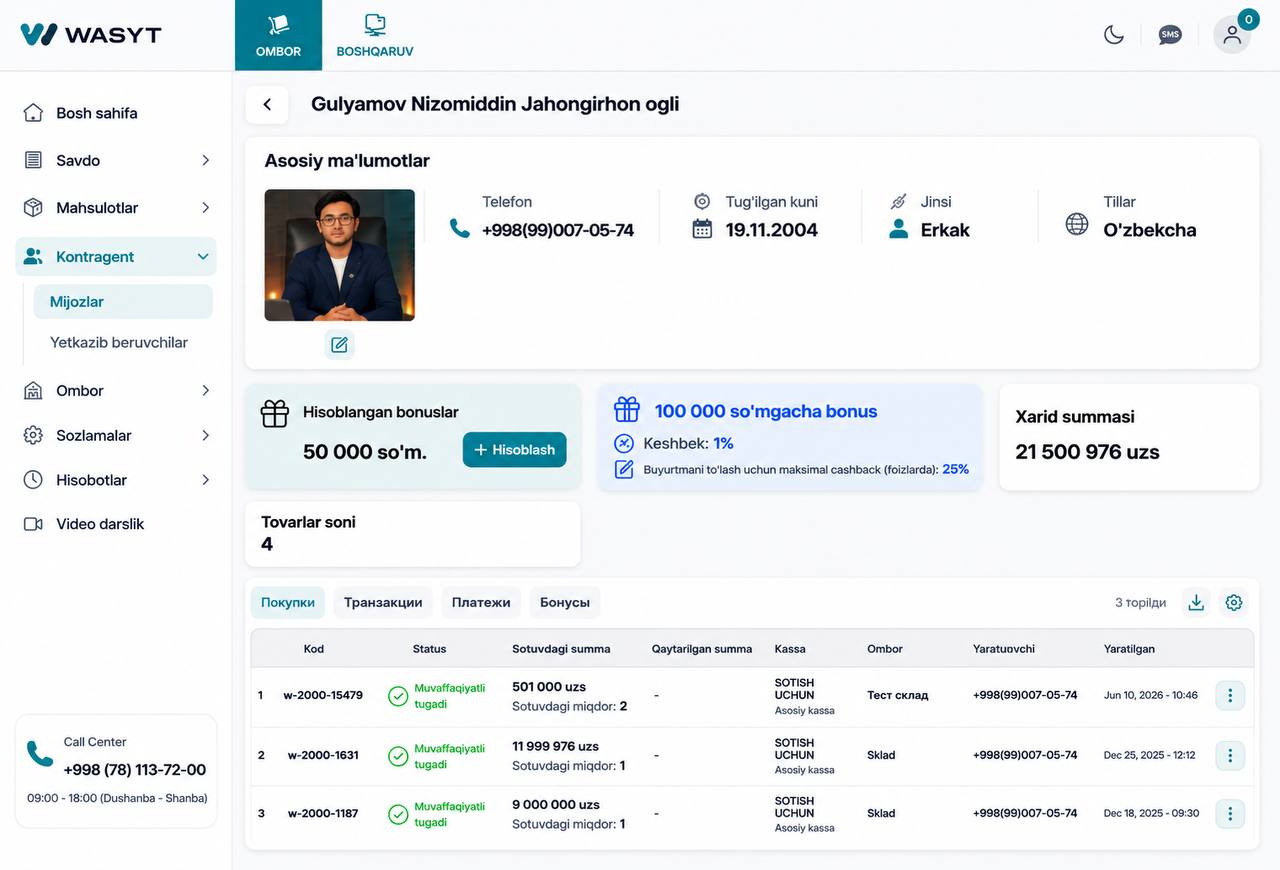Click the amount 11 999 976 uzs
The height and width of the screenshot is (870, 1280).
pyautogui.click(x=555, y=746)
